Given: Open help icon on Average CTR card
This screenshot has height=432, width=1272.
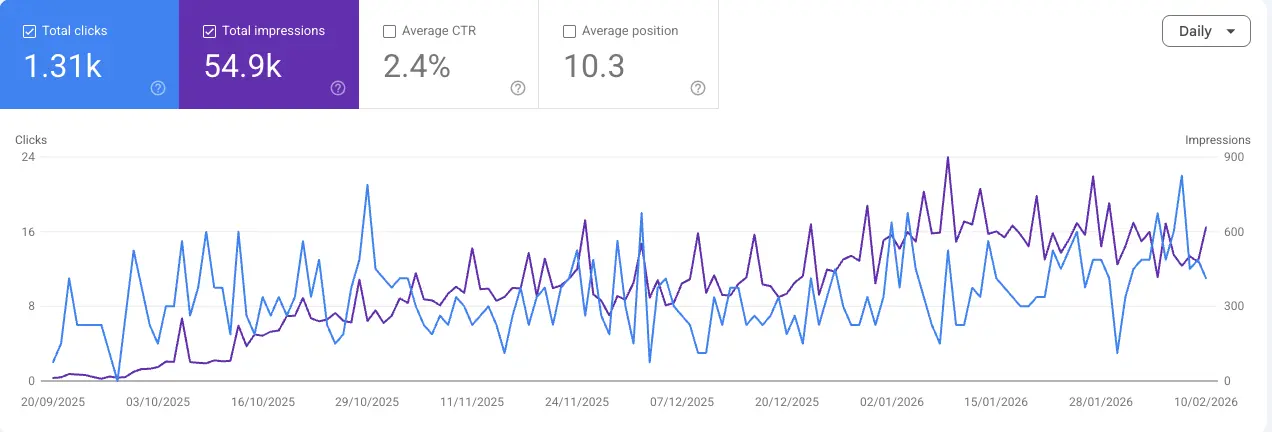Looking at the screenshot, I should pyautogui.click(x=518, y=88).
